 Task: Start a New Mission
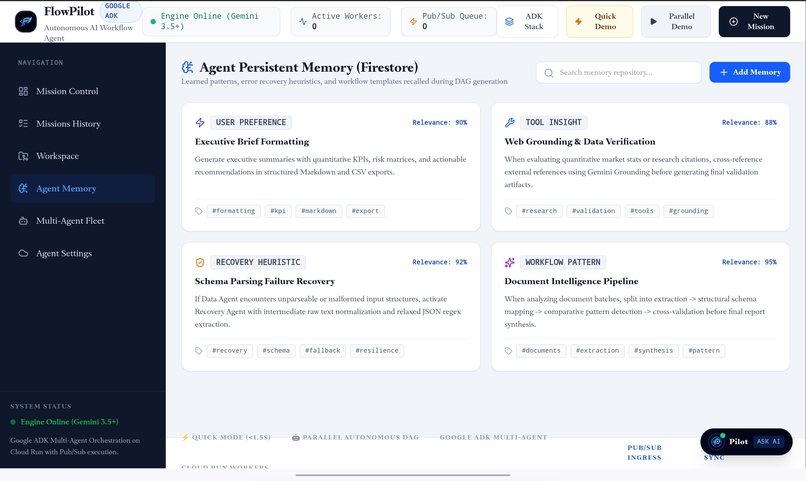tap(754, 22)
